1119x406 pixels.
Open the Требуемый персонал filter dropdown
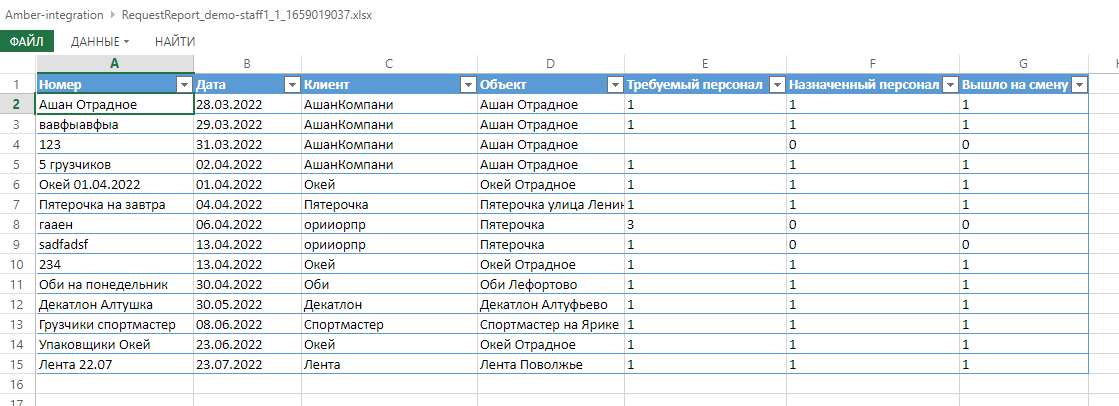pos(775,85)
